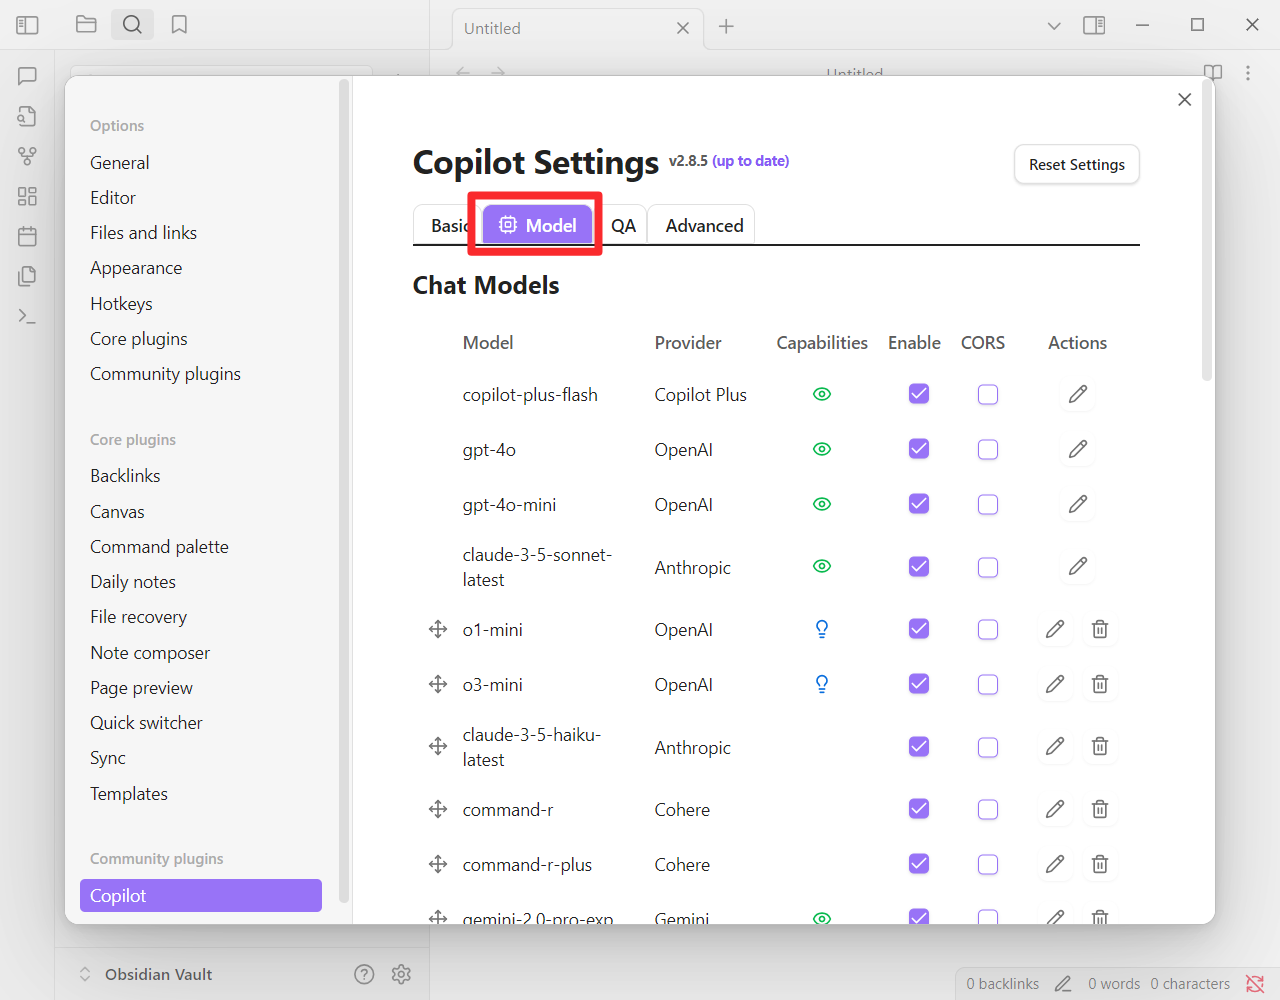Image resolution: width=1280 pixels, height=1000 pixels.
Task: Delete the claude-3-5-haiku-latest model
Action: pos(1100,746)
